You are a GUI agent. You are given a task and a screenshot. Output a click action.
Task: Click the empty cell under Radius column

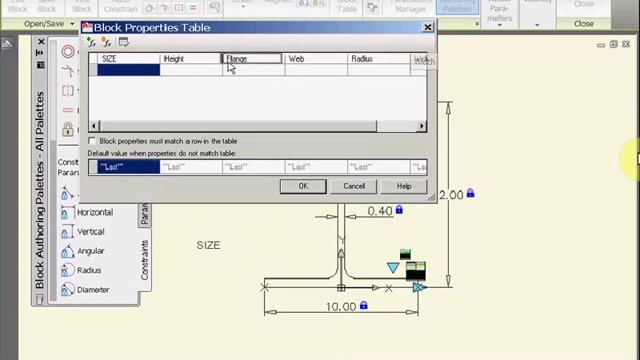click(x=378, y=70)
